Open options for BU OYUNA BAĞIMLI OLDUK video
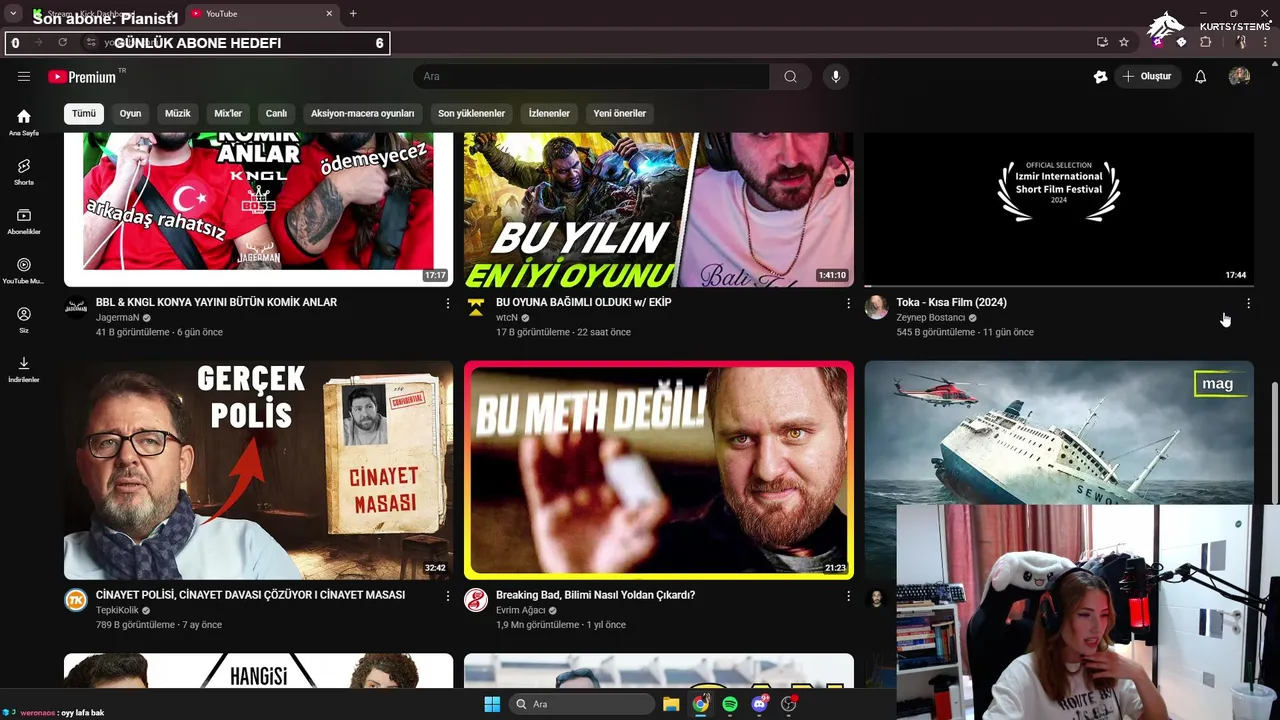The height and width of the screenshot is (720, 1280). pos(848,303)
